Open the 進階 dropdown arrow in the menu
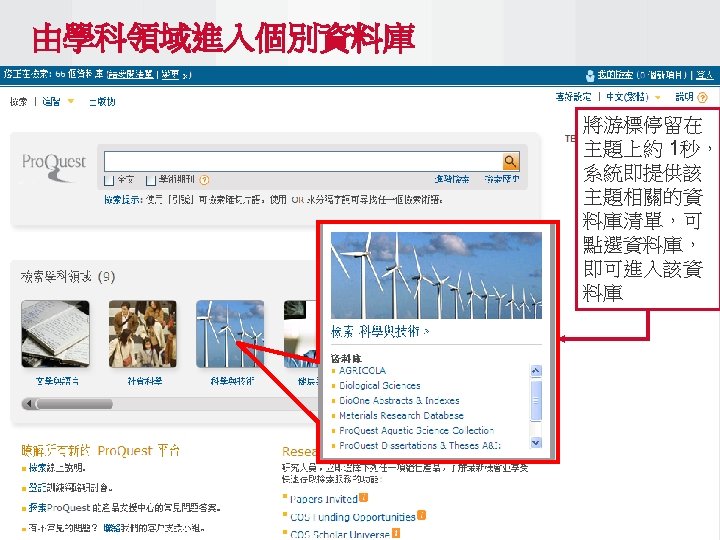 pos(70,101)
